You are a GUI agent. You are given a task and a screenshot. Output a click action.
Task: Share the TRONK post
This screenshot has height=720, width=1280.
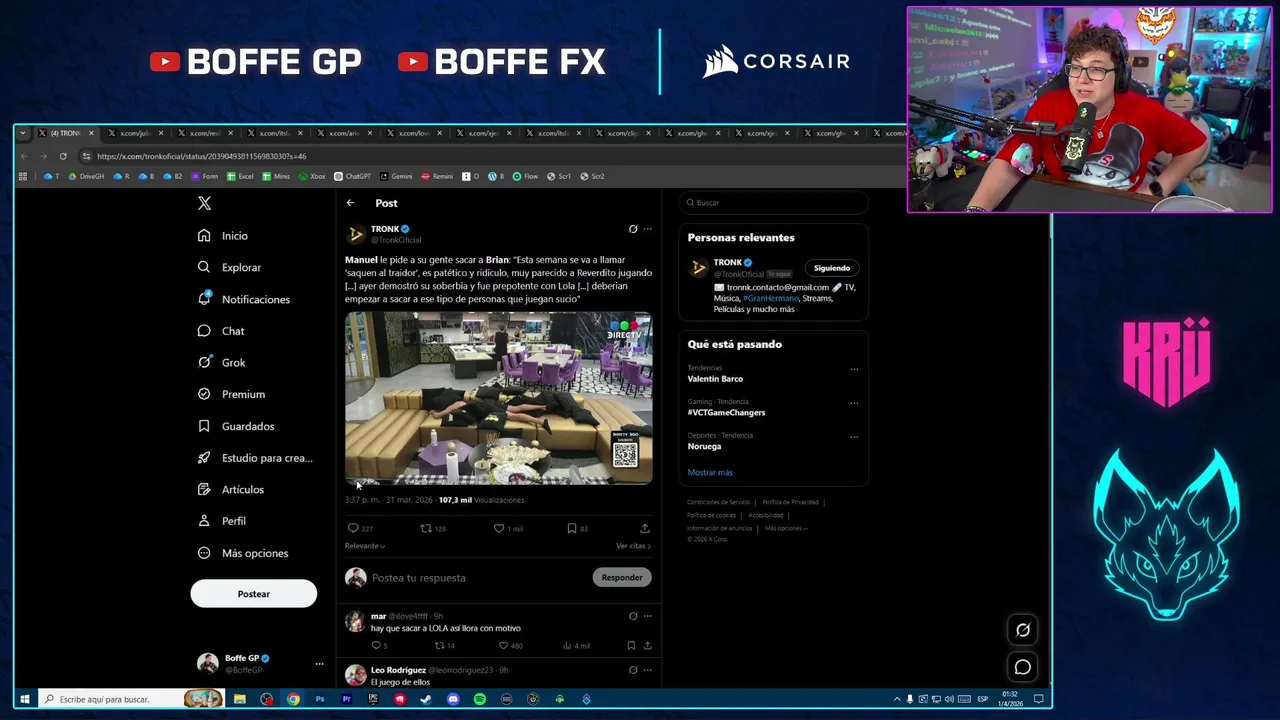tap(645, 528)
